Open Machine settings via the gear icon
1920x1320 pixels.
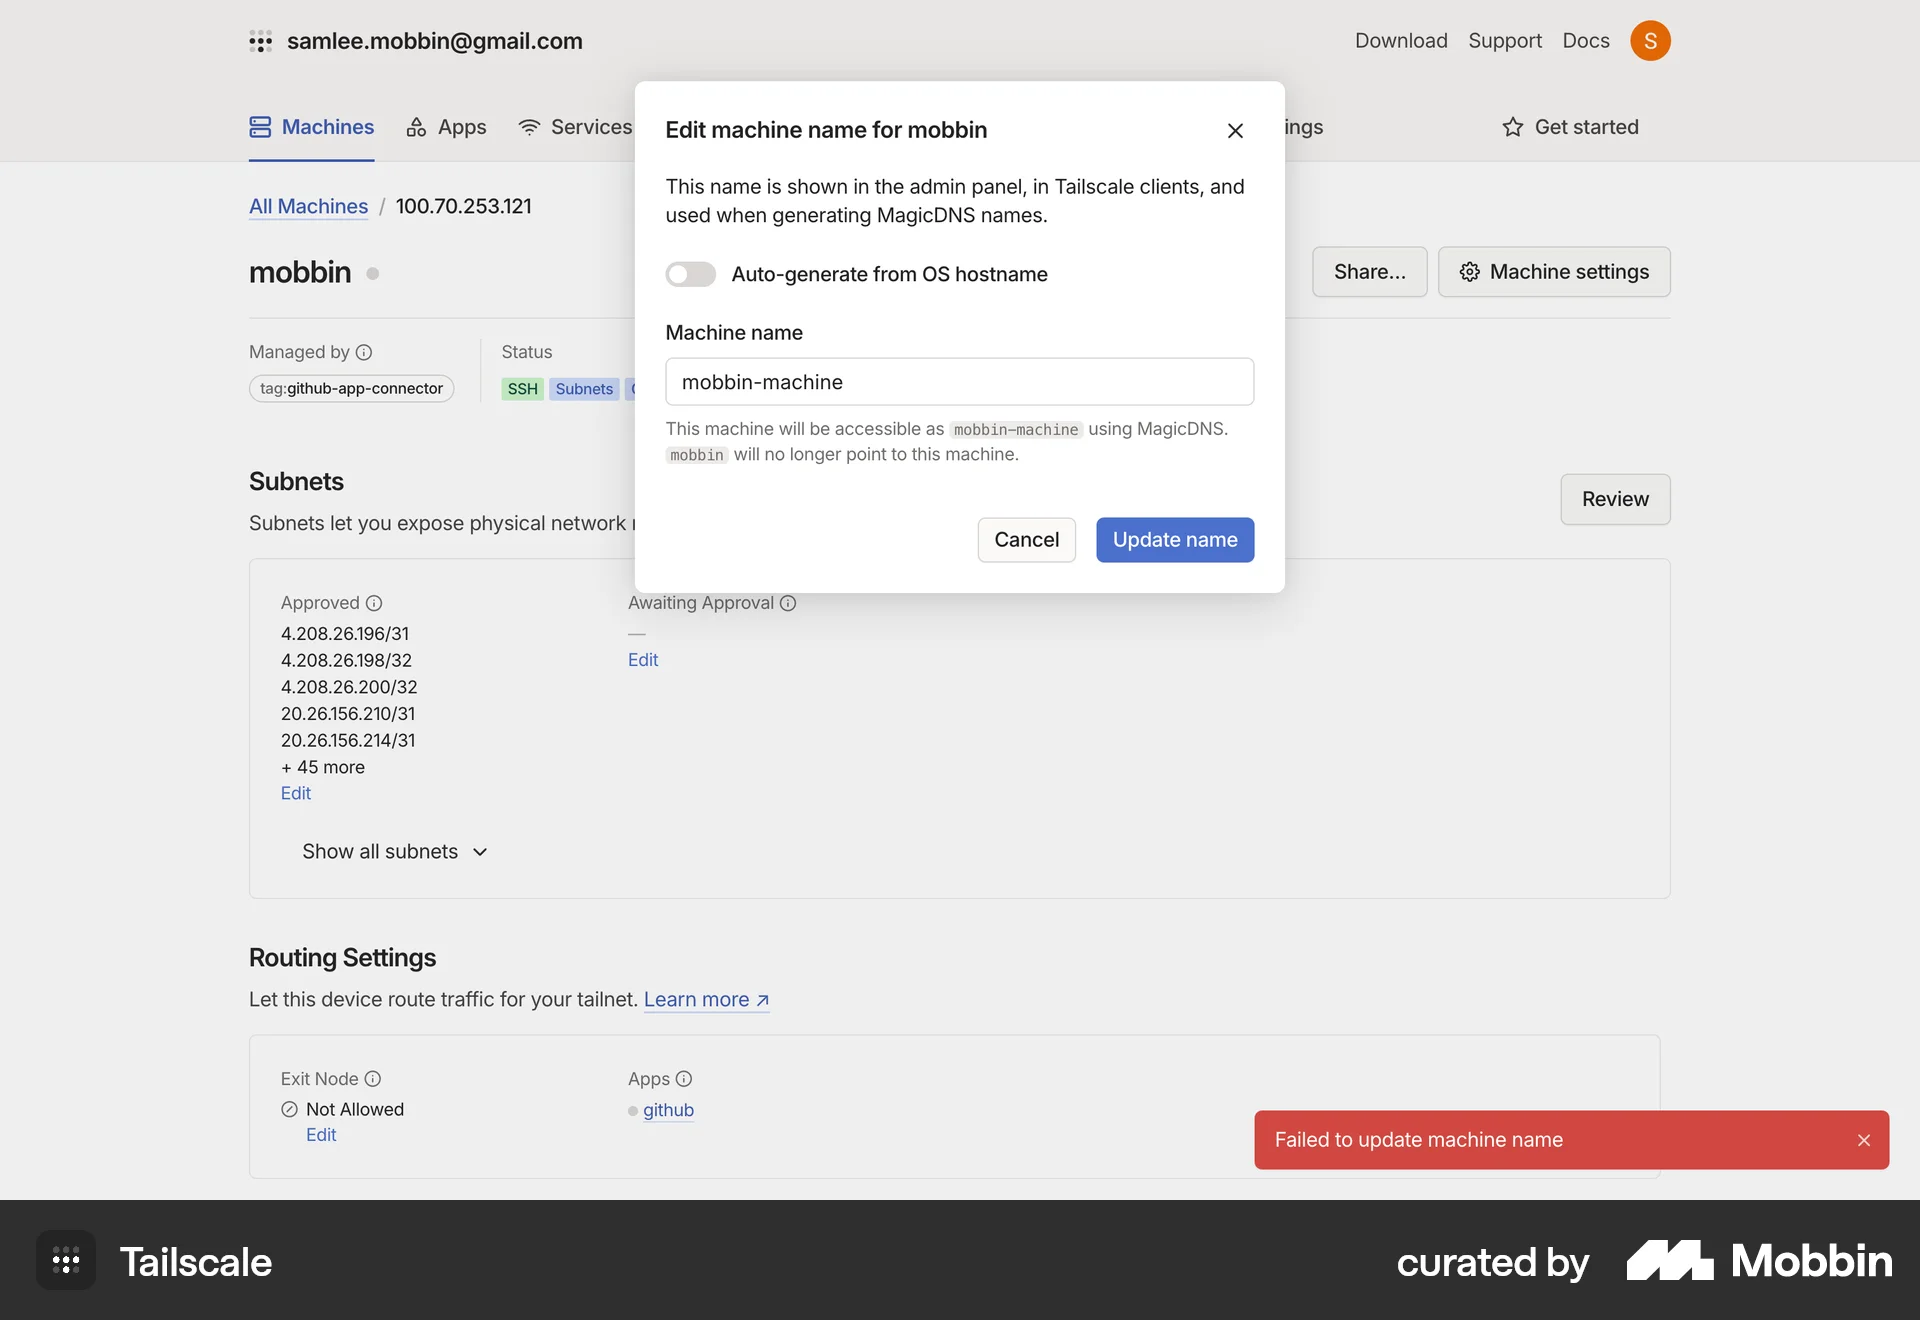pos(1469,272)
